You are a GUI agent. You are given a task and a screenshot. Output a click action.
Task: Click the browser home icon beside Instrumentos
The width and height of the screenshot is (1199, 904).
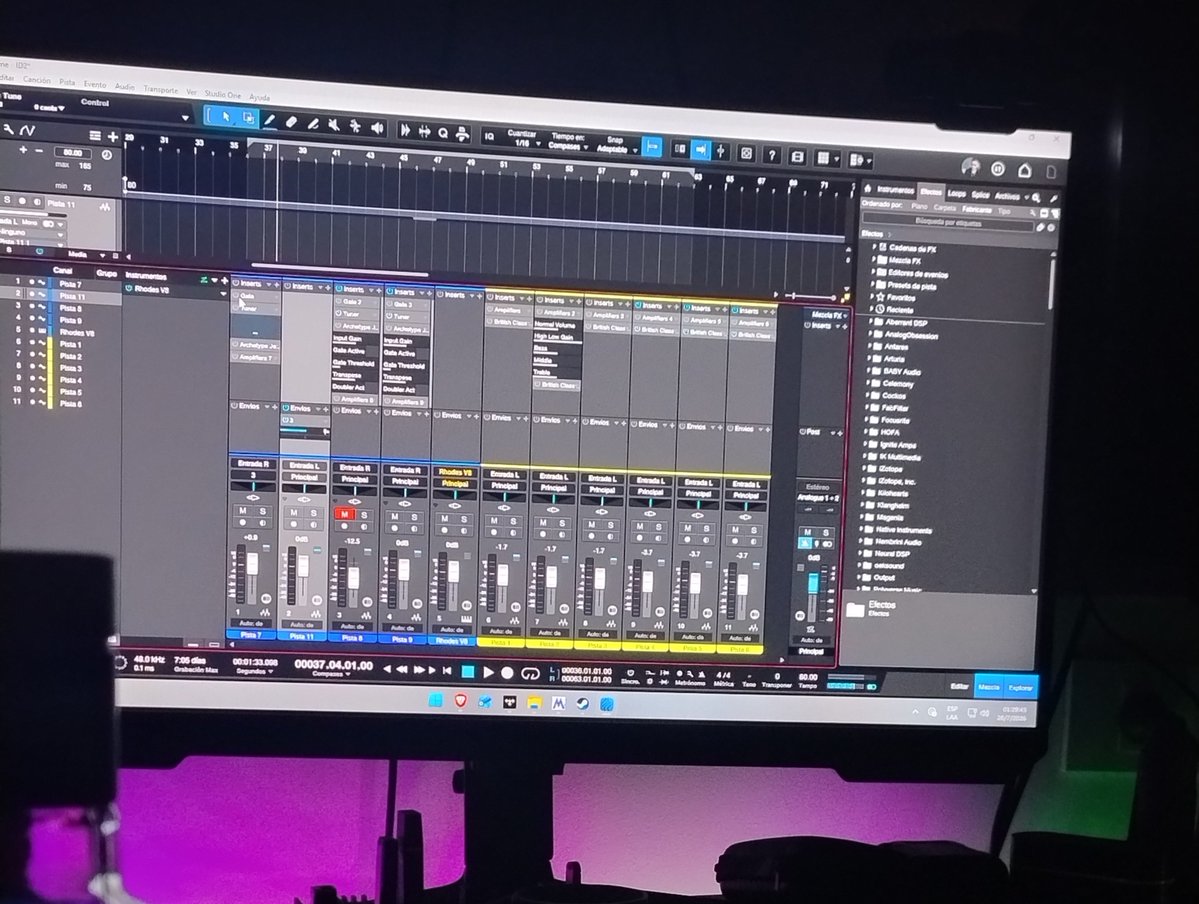click(869, 188)
